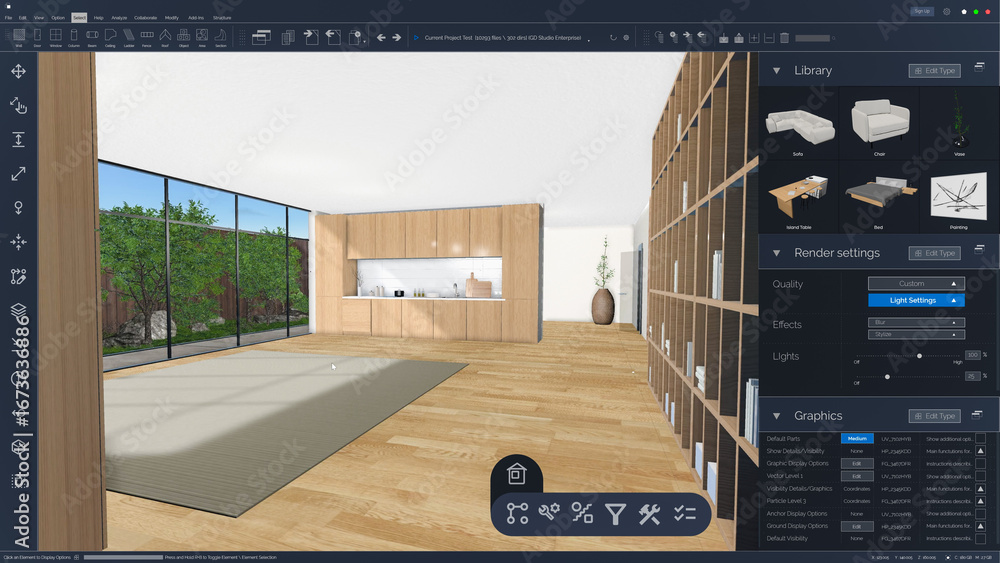Select the Sofa thumbnail in Library
Screen dimensions: 1000x563
[x=799, y=123]
